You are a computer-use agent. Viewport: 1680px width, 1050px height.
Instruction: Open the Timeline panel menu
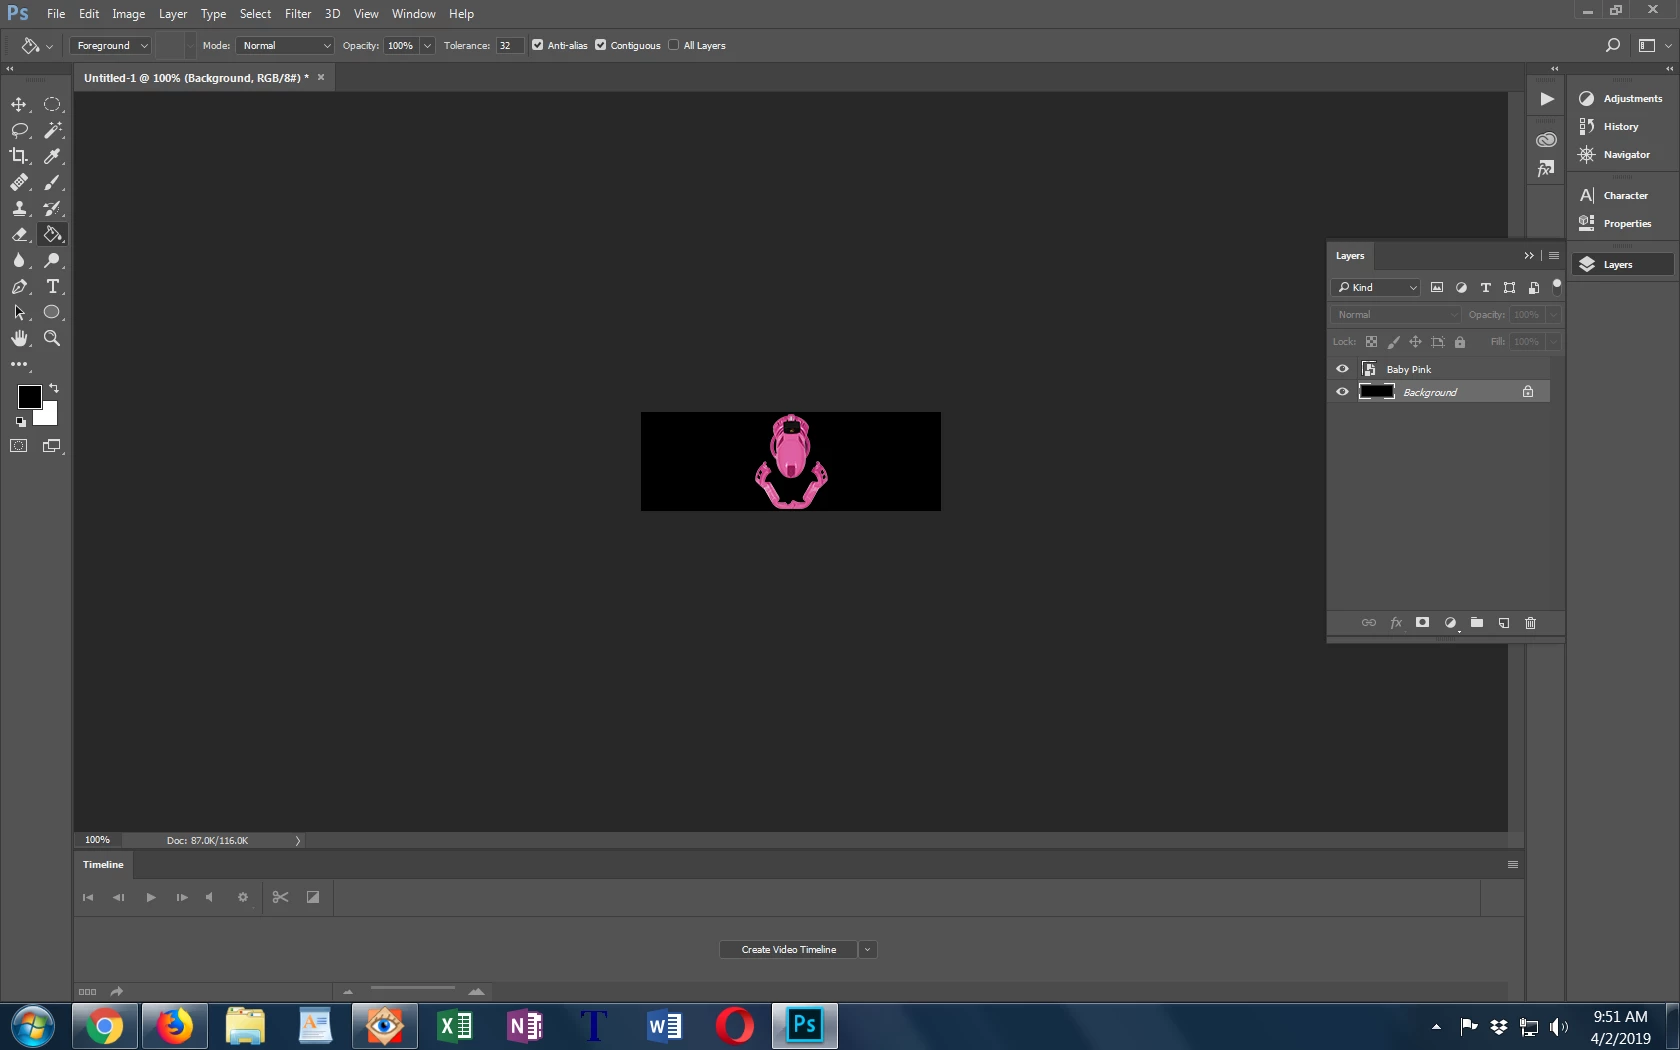[x=1513, y=865]
